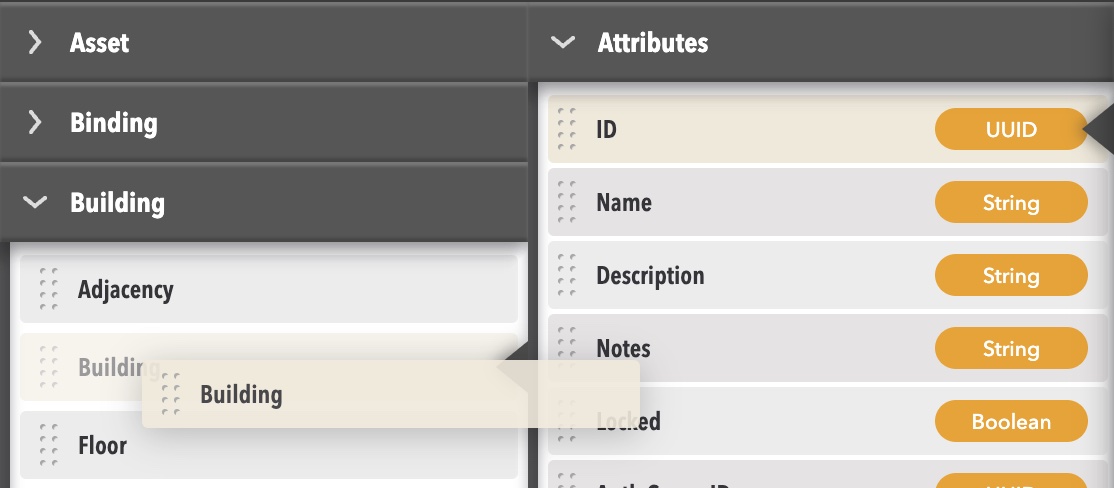Click the String type badge for Name
The width and height of the screenshot is (1114, 488).
[1010, 203]
